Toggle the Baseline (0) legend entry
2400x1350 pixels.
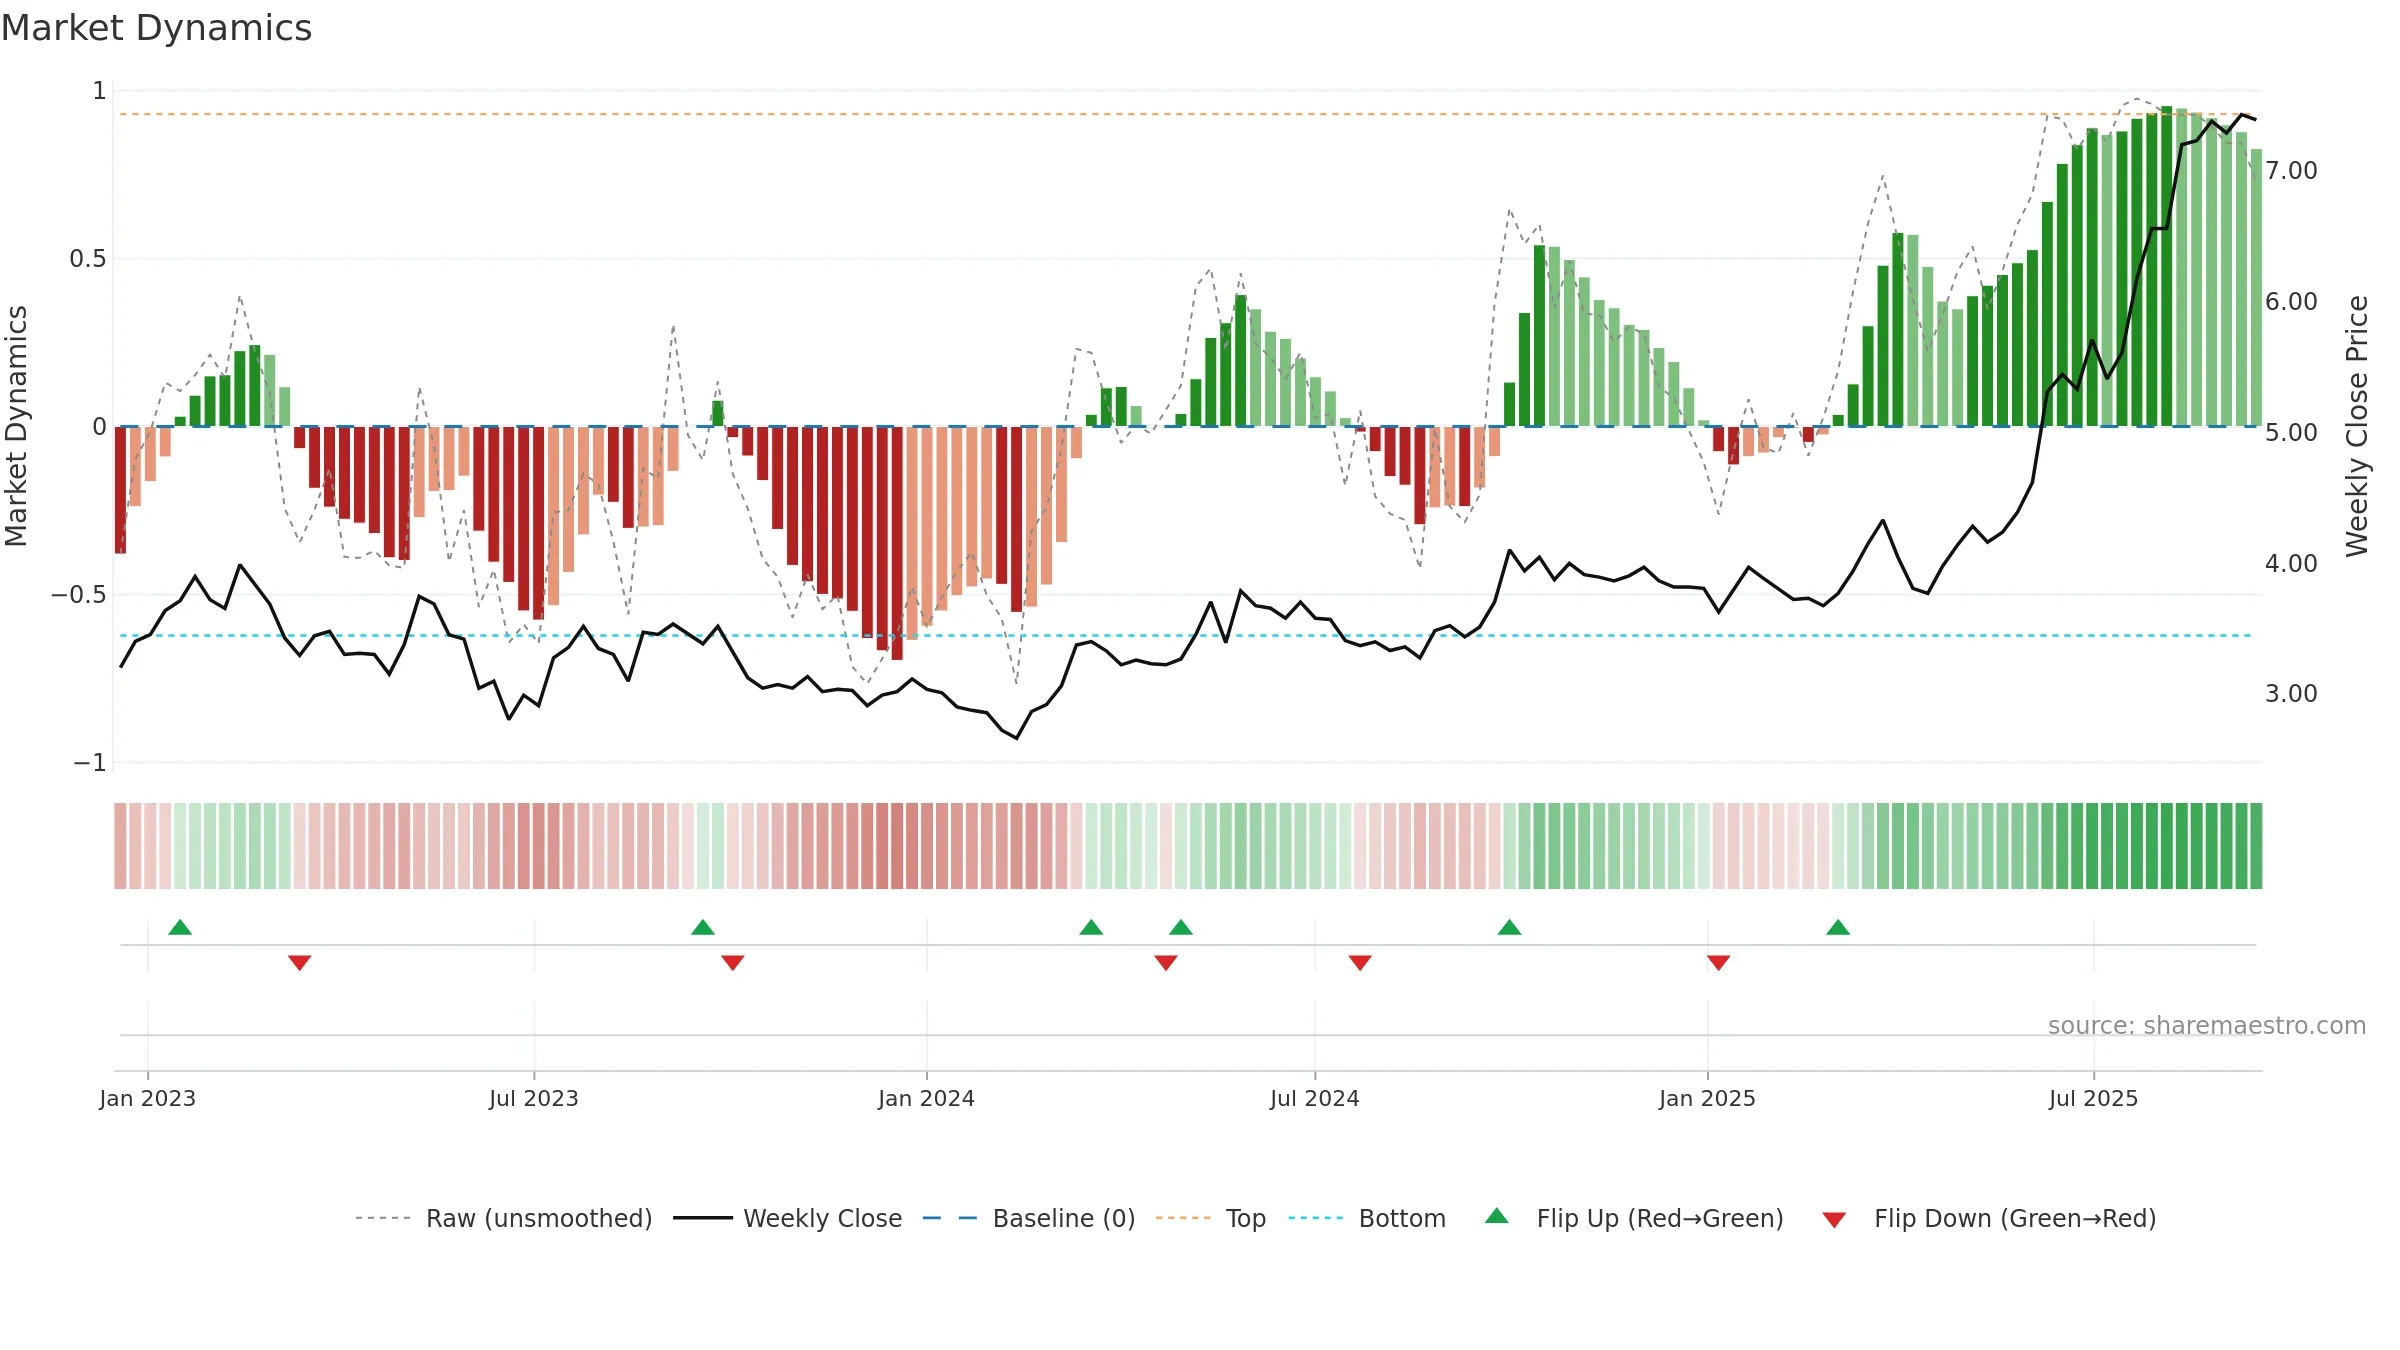click(x=1029, y=1218)
